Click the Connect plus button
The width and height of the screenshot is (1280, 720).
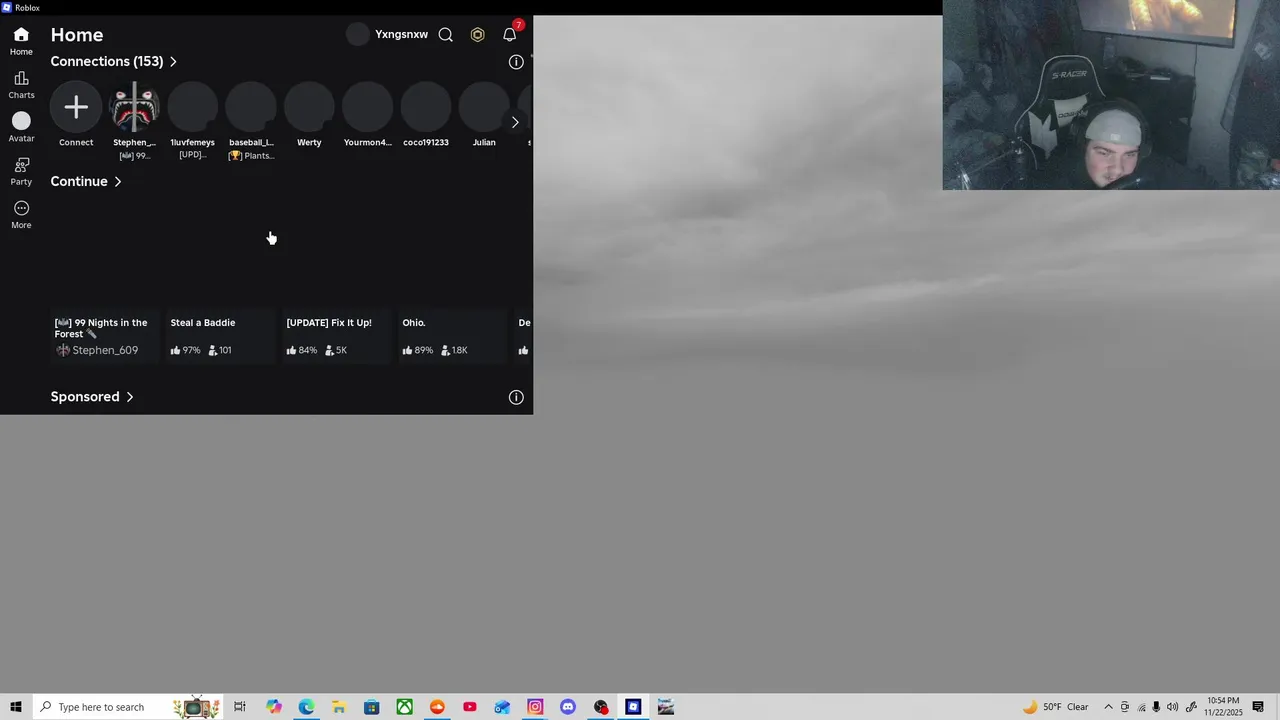(x=76, y=108)
